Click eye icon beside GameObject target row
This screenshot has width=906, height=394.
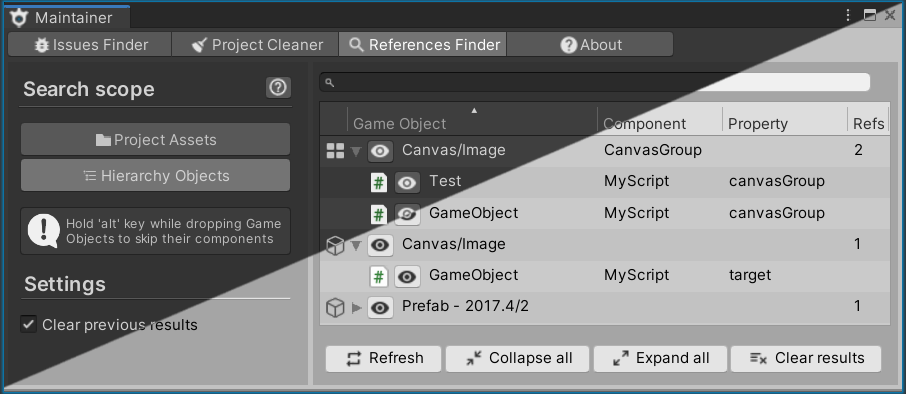(407, 277)
